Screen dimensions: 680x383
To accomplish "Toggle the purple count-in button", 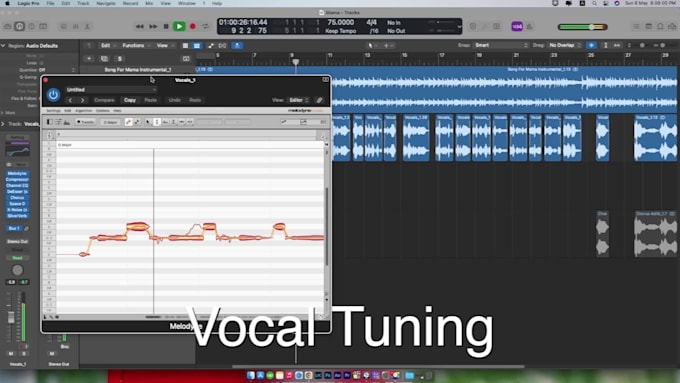I will point(517,26).
